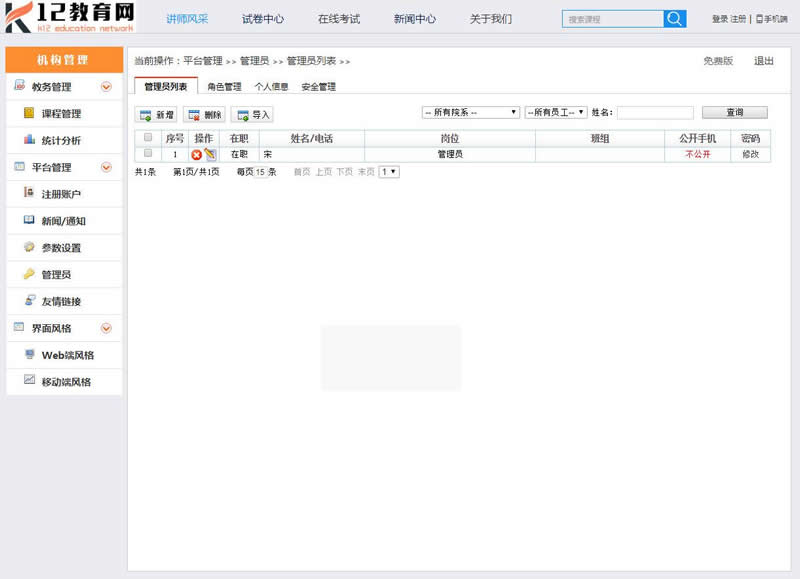
Task: Open the 所有员工 dropdown
Action: (556, 112)
